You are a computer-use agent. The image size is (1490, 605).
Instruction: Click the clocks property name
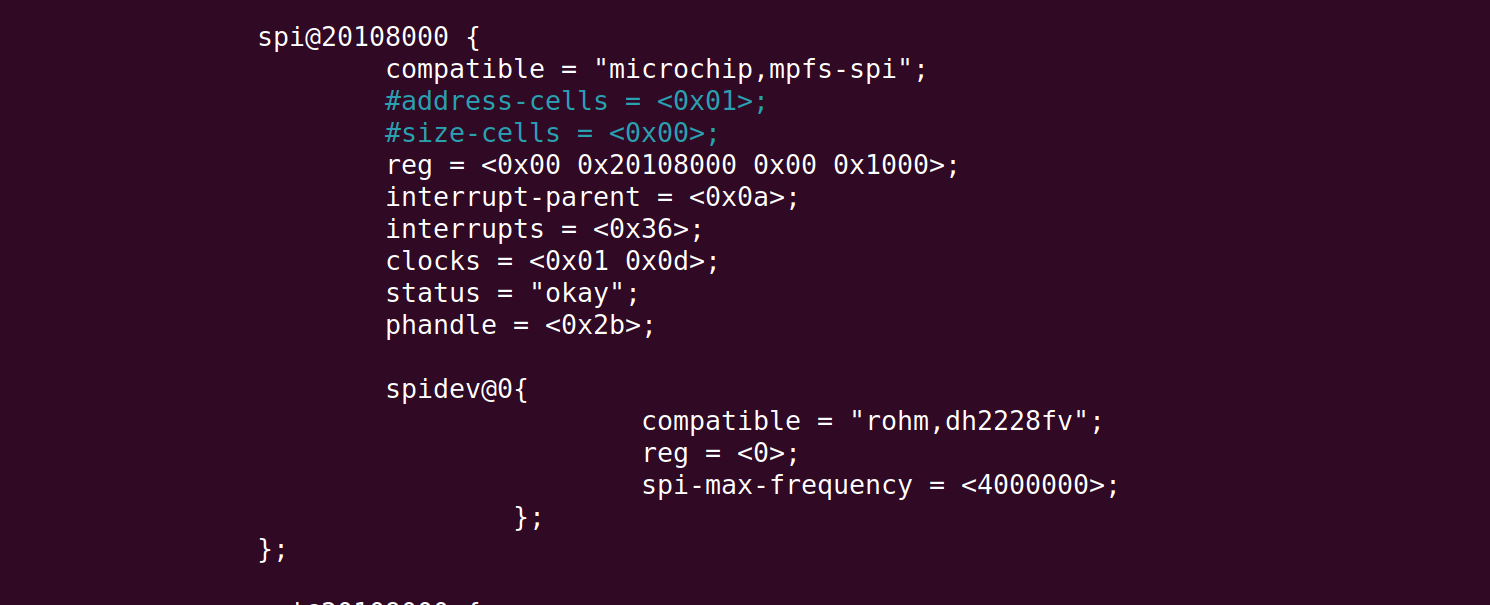pyautogui.click(x=433, y=262)
